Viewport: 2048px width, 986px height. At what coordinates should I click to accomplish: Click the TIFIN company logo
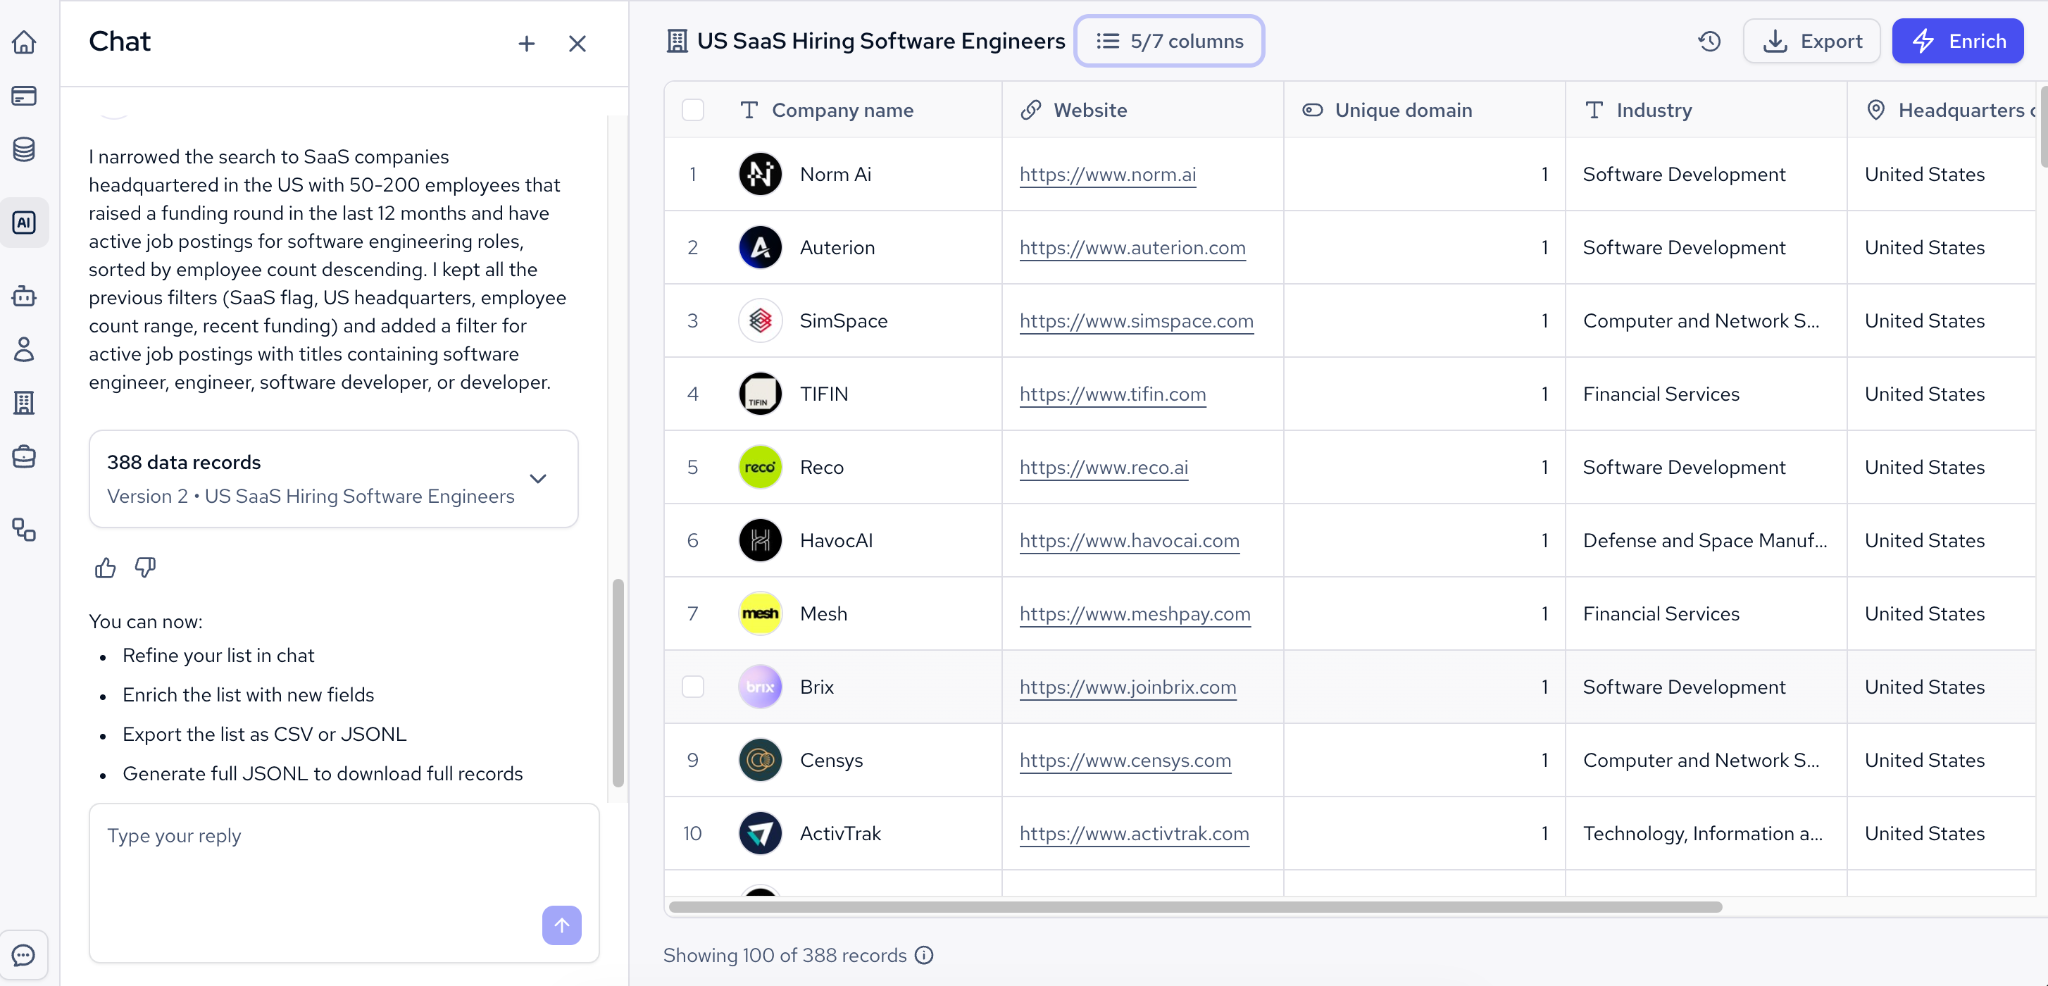[x=760, y=394]
